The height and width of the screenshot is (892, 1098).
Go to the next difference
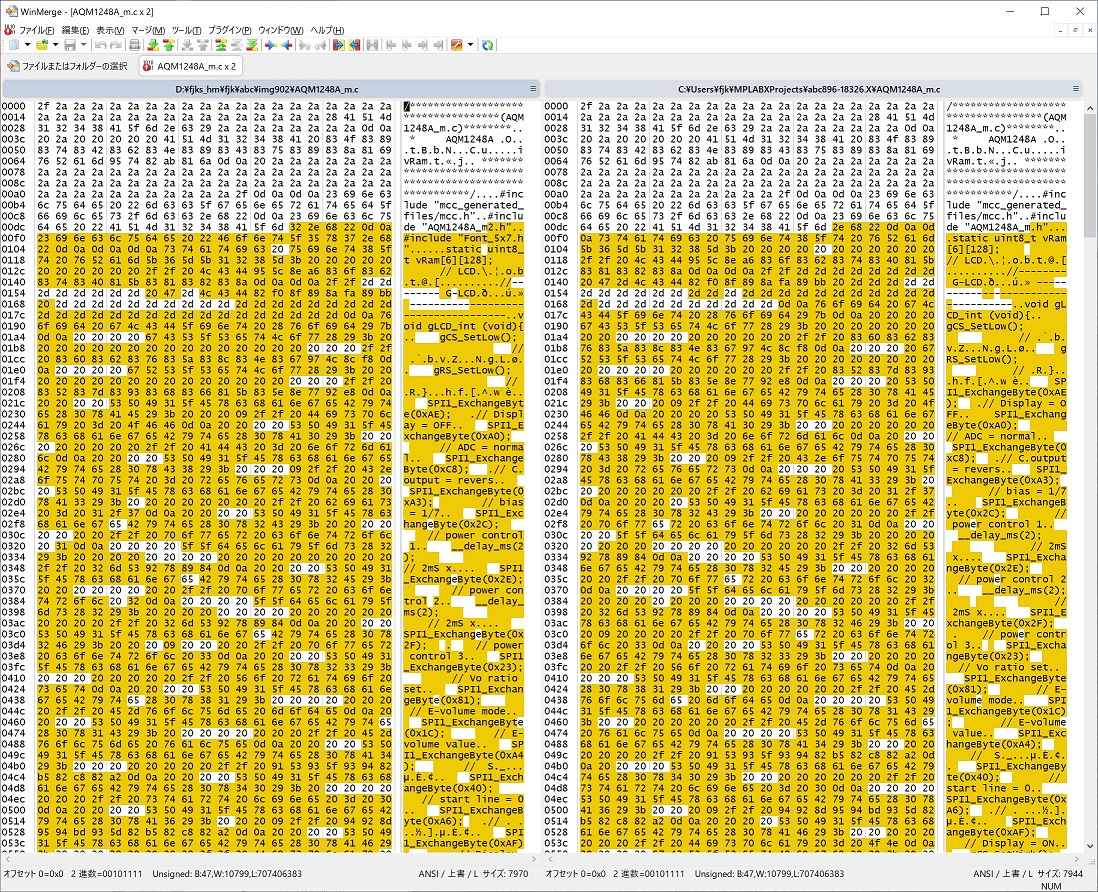click(x=153, y=45)
